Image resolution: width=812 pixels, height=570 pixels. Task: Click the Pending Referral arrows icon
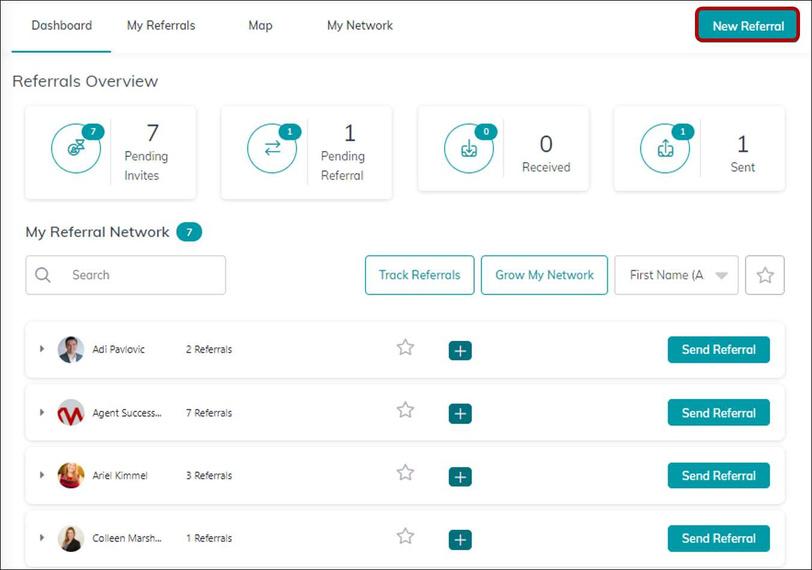pyautogui.click(x=272, y=148)
